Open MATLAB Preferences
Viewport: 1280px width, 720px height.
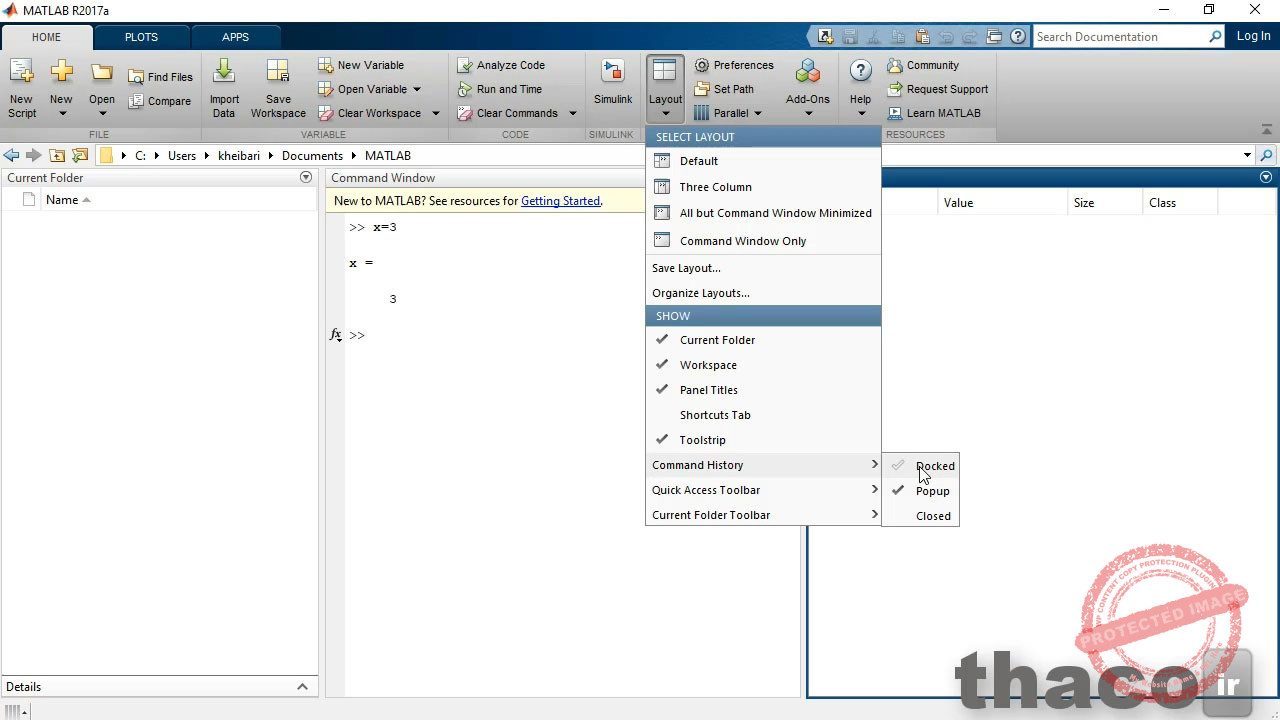coord(735,64)
